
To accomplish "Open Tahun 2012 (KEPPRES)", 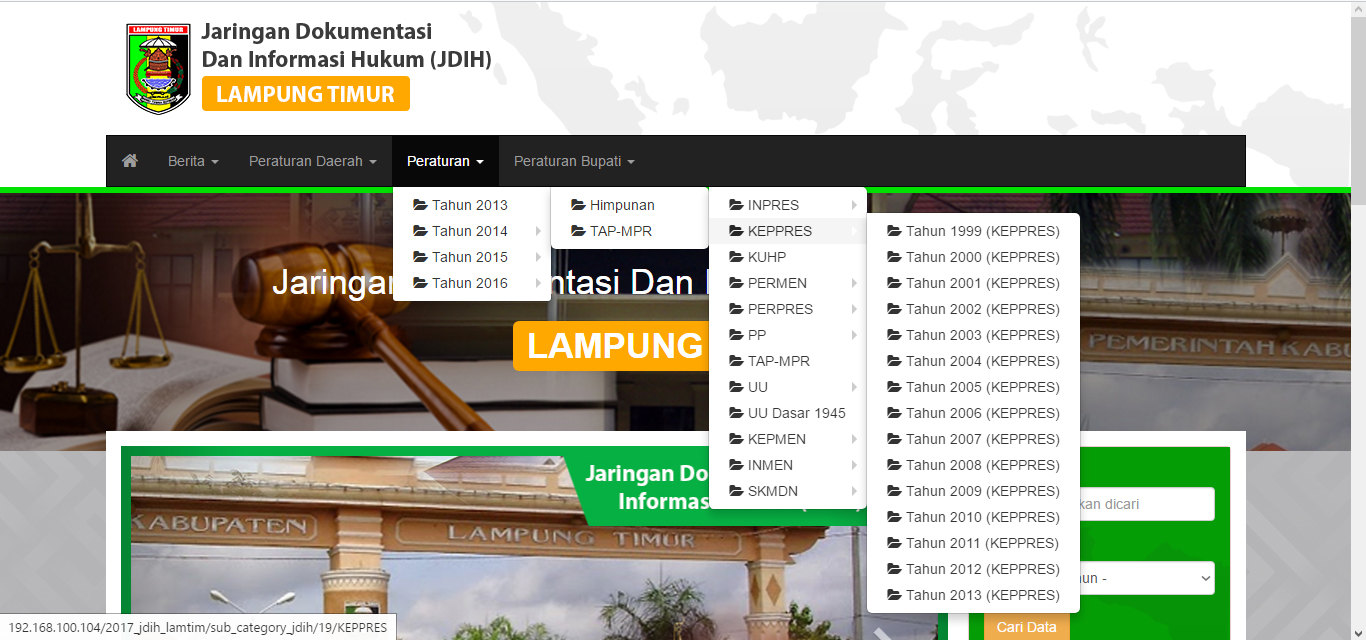I will [x=973, y=569].
